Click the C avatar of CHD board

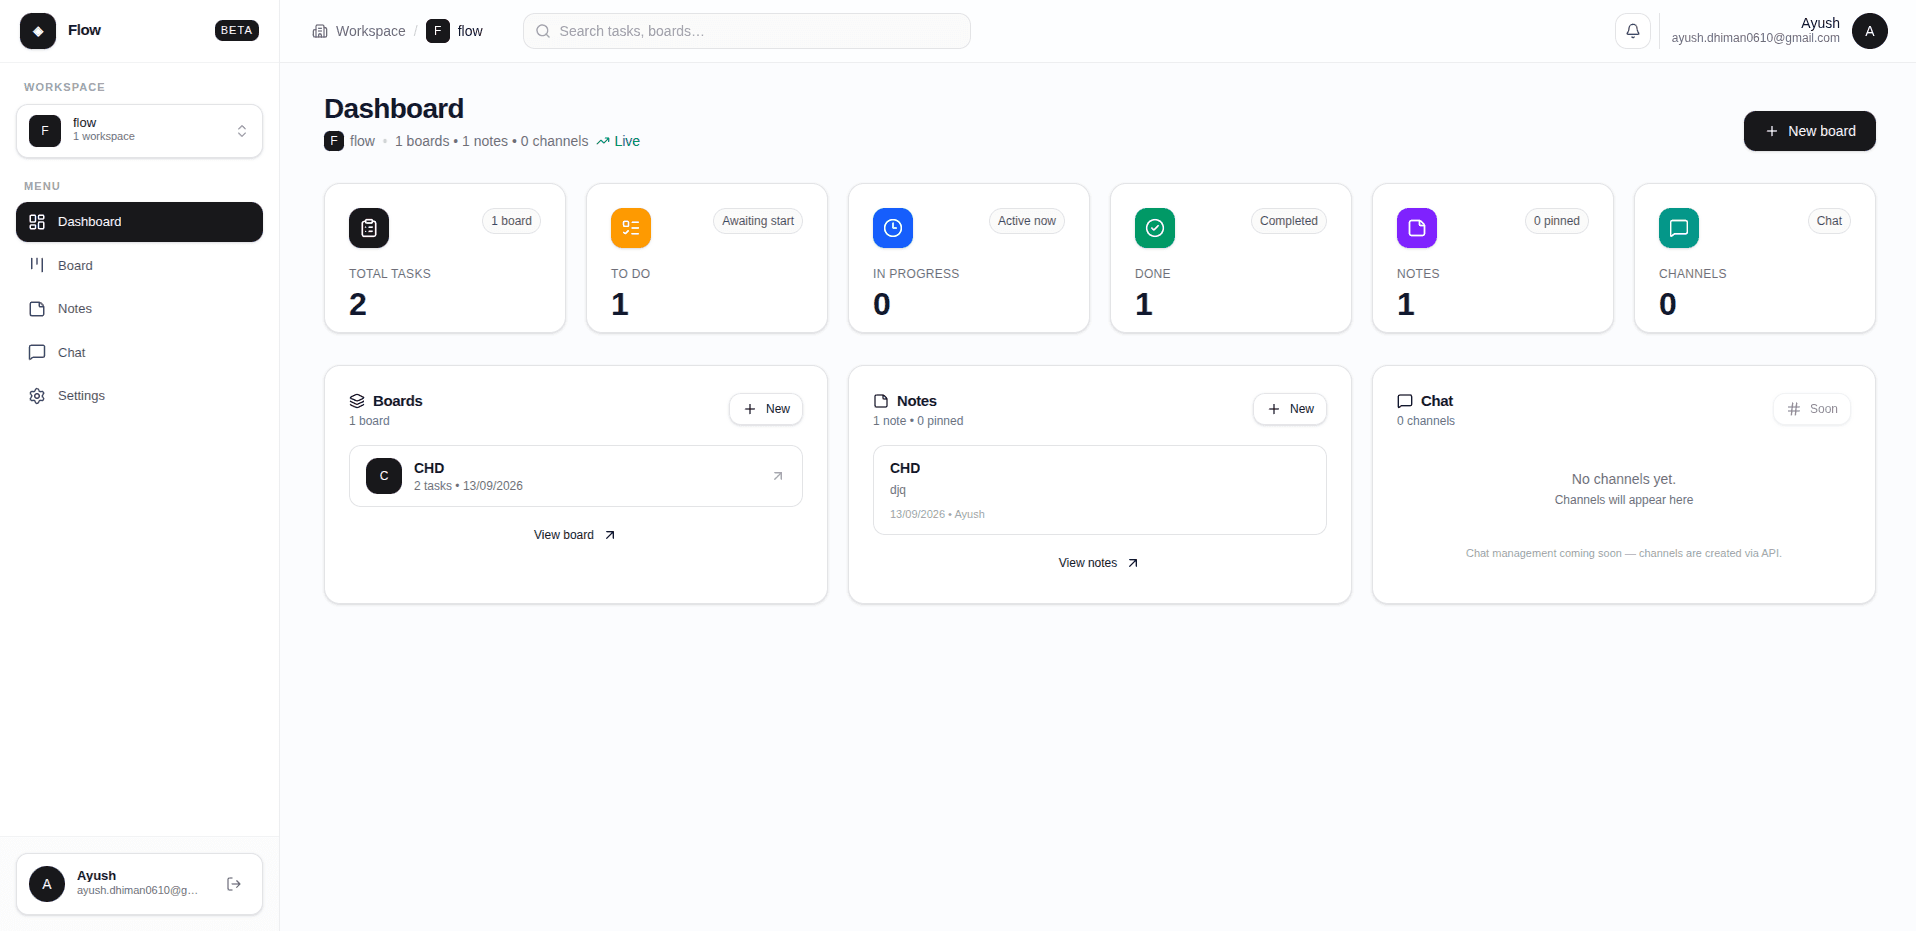384,476
